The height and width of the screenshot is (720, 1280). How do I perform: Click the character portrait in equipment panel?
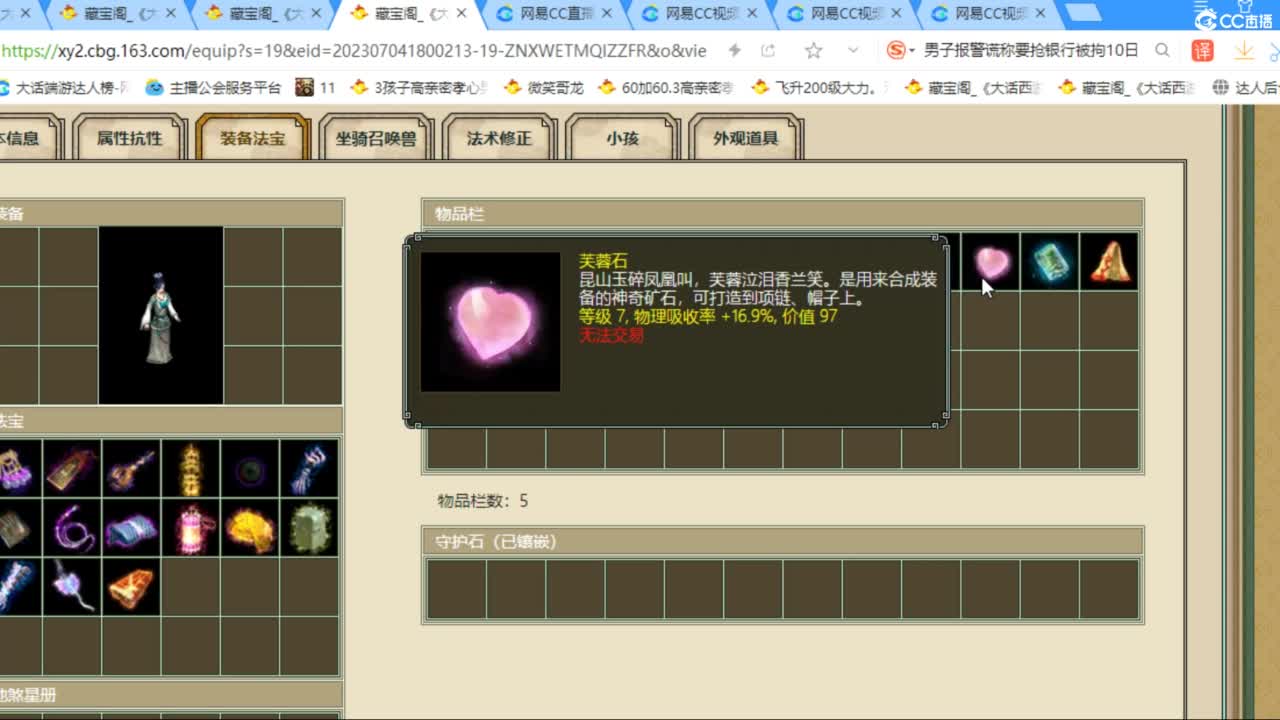[160, 316]
